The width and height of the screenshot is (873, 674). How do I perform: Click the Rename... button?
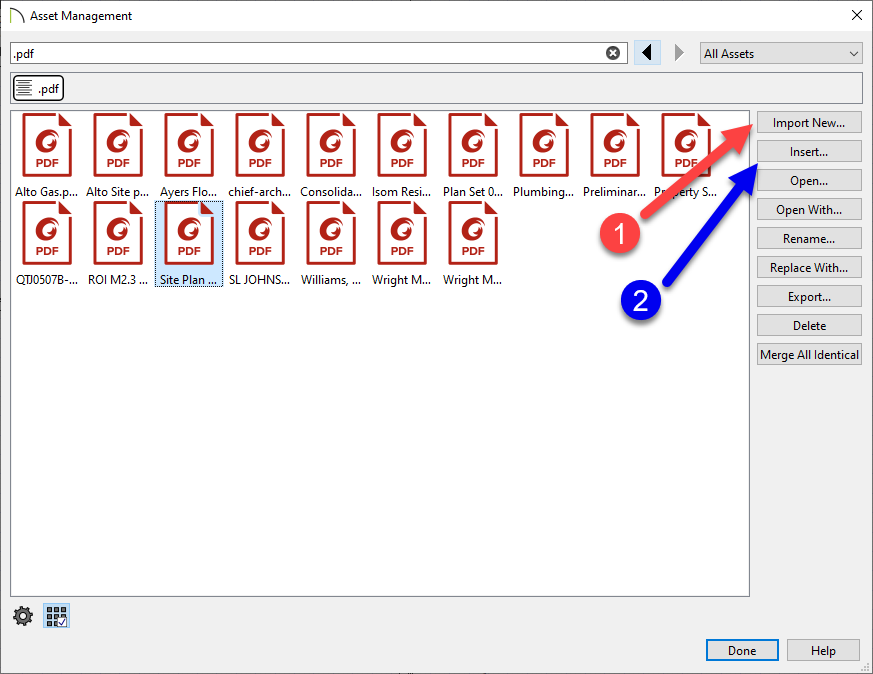(809, 238)
